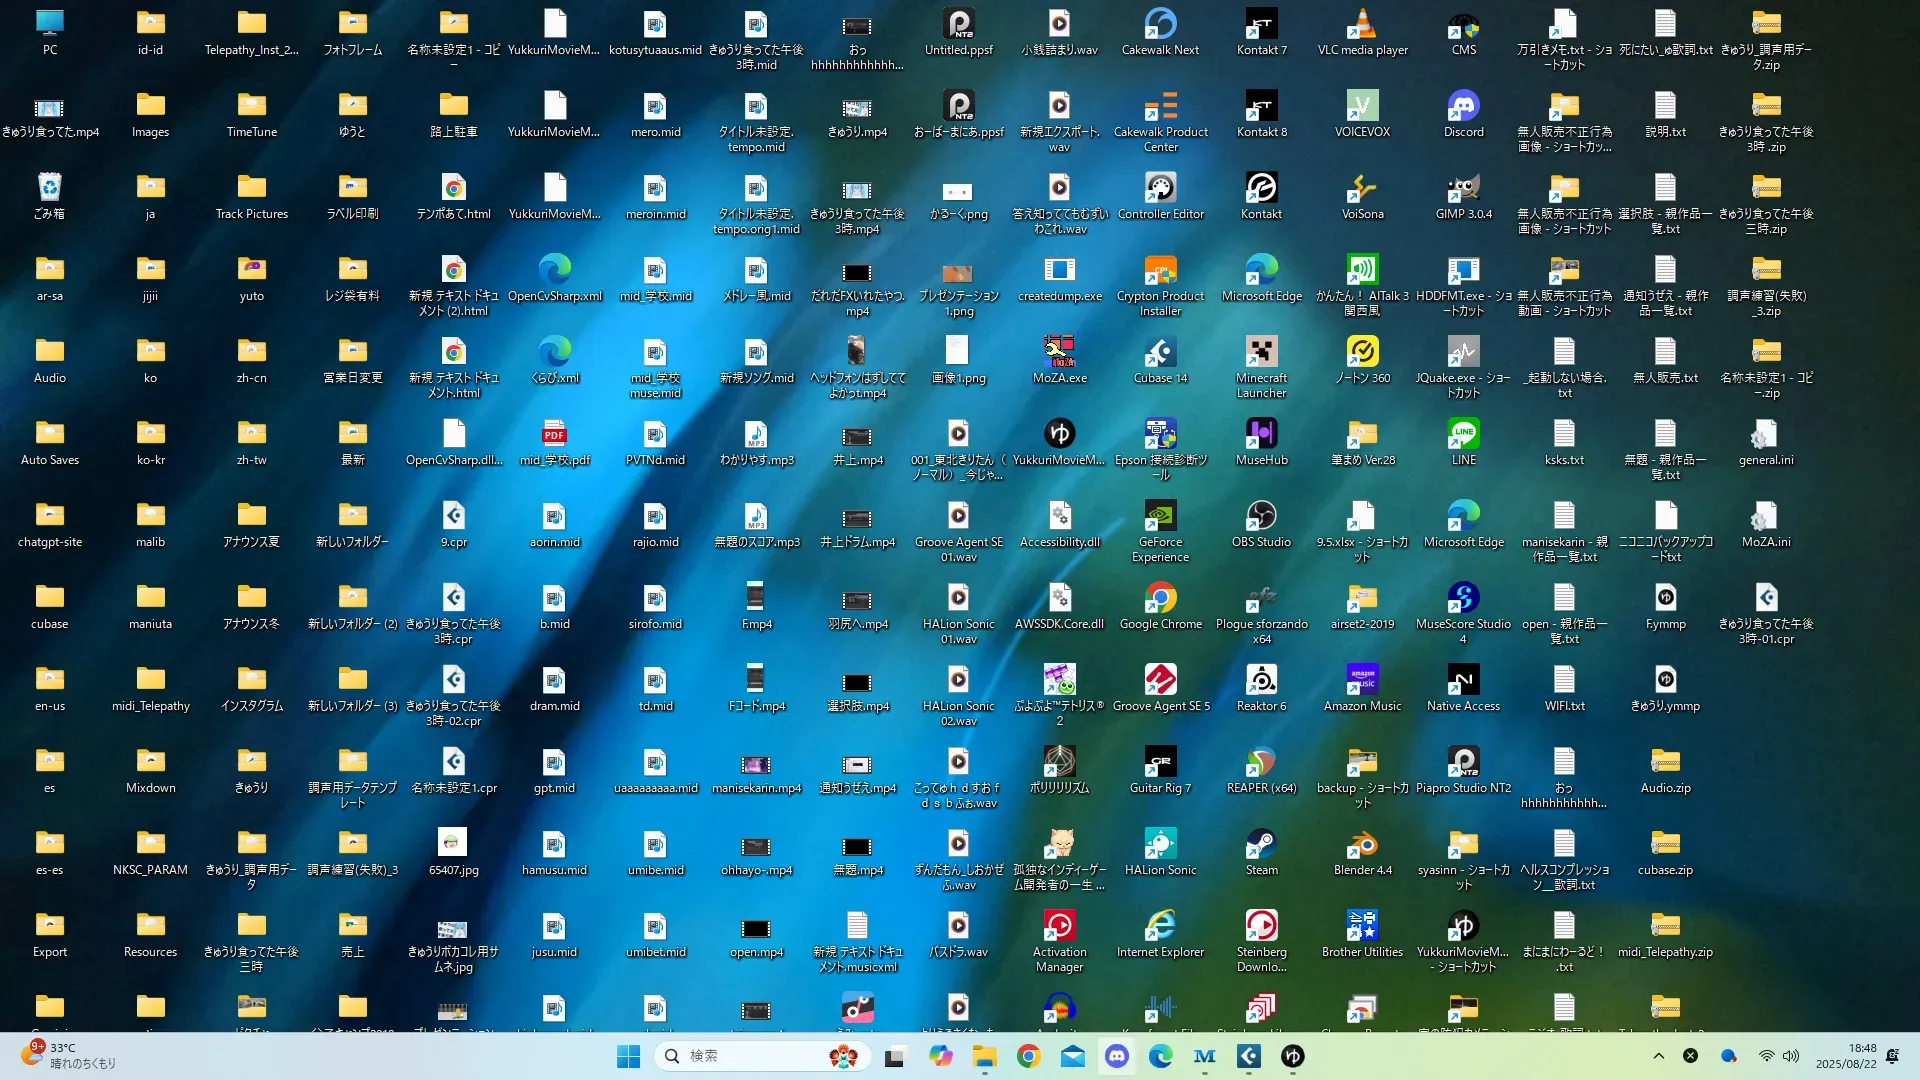Open the Windows Start menu
Screen dimensions: 1920x1080
628,1056
